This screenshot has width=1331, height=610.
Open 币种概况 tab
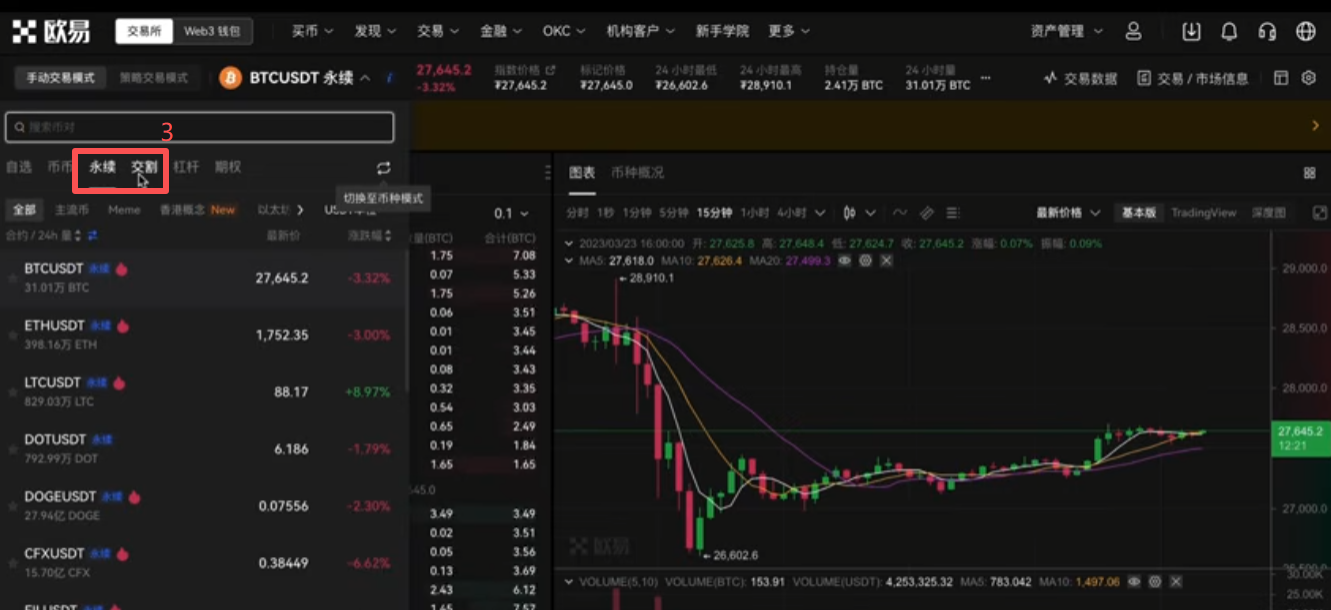click(637, 173)
